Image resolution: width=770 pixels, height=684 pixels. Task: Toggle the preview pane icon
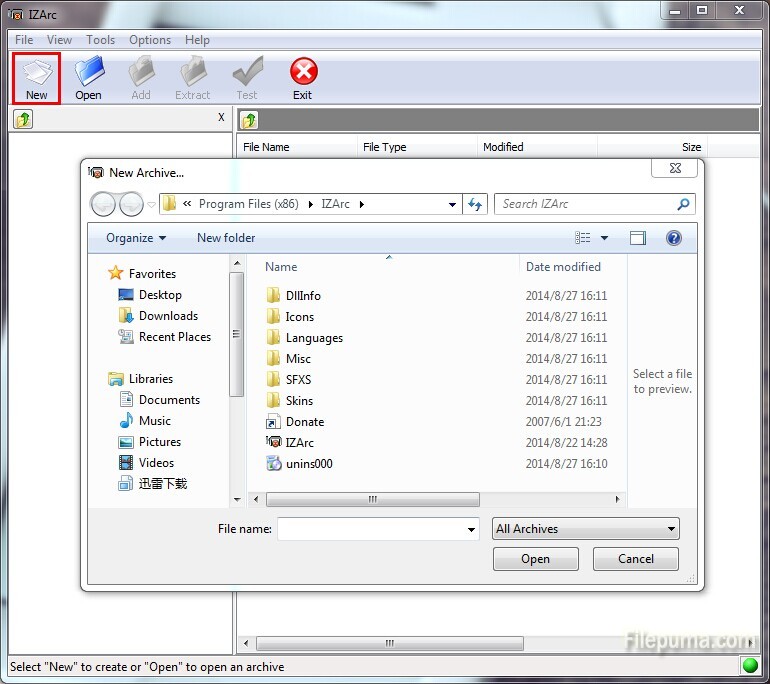pos(638,238)
